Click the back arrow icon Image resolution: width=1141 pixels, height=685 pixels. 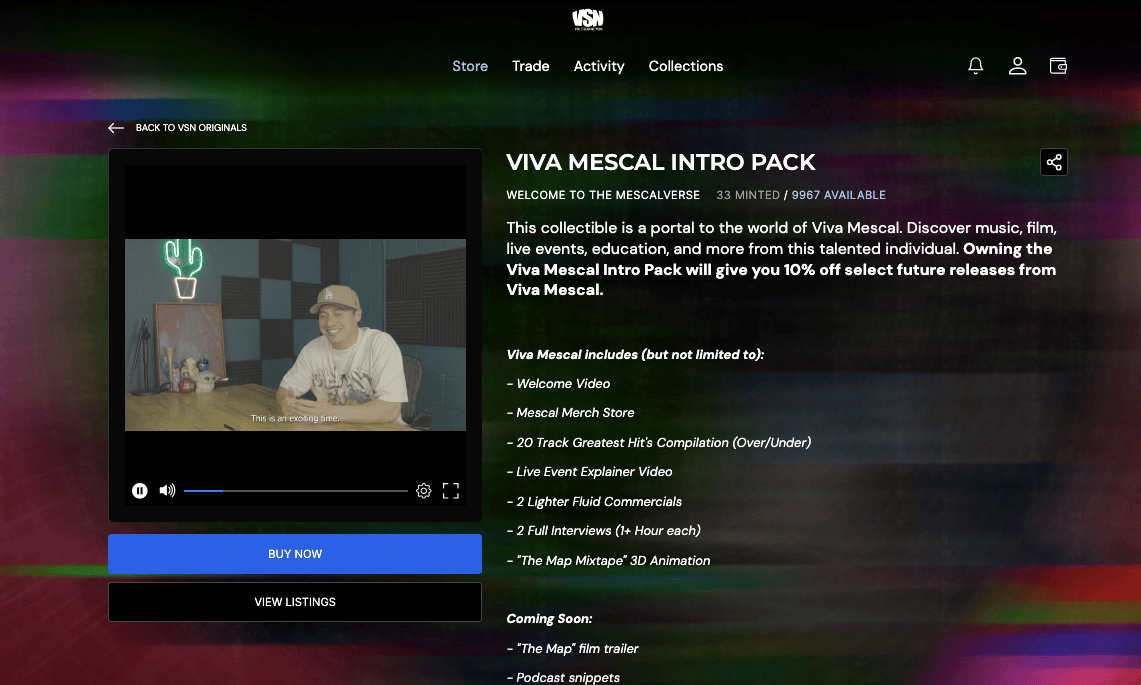(x=116, y=128)
